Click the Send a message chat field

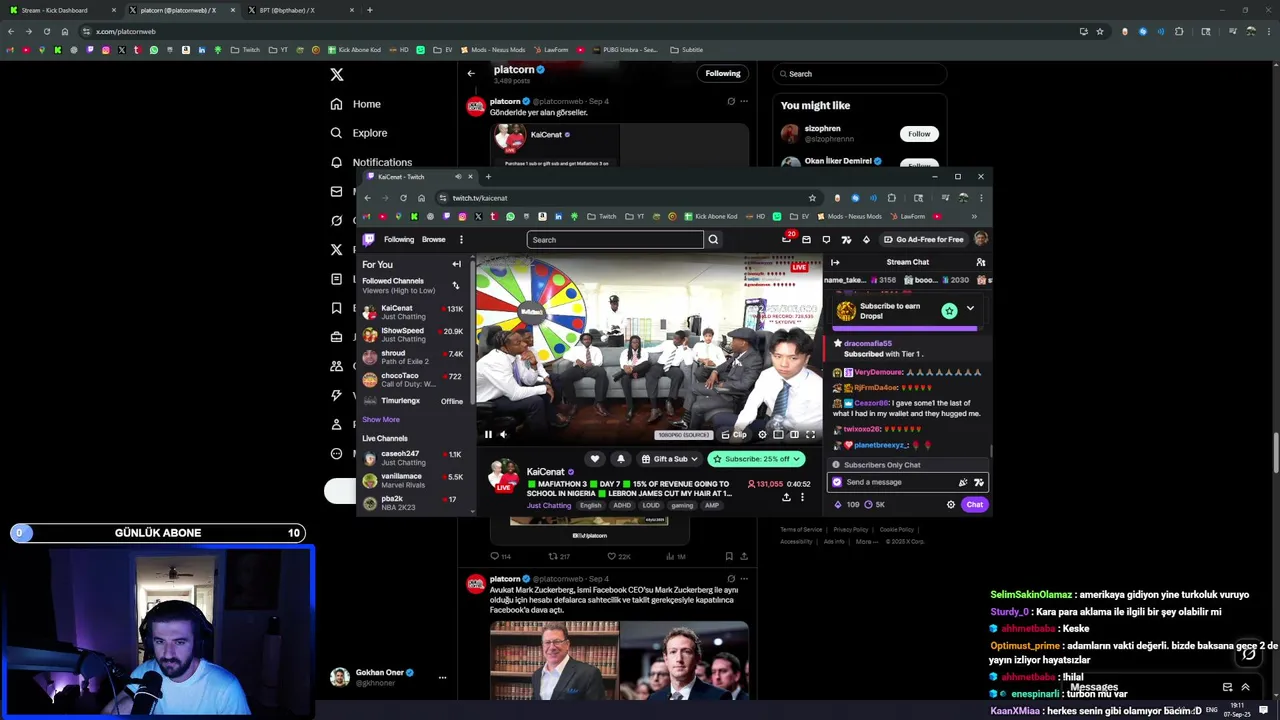point(894,482)
